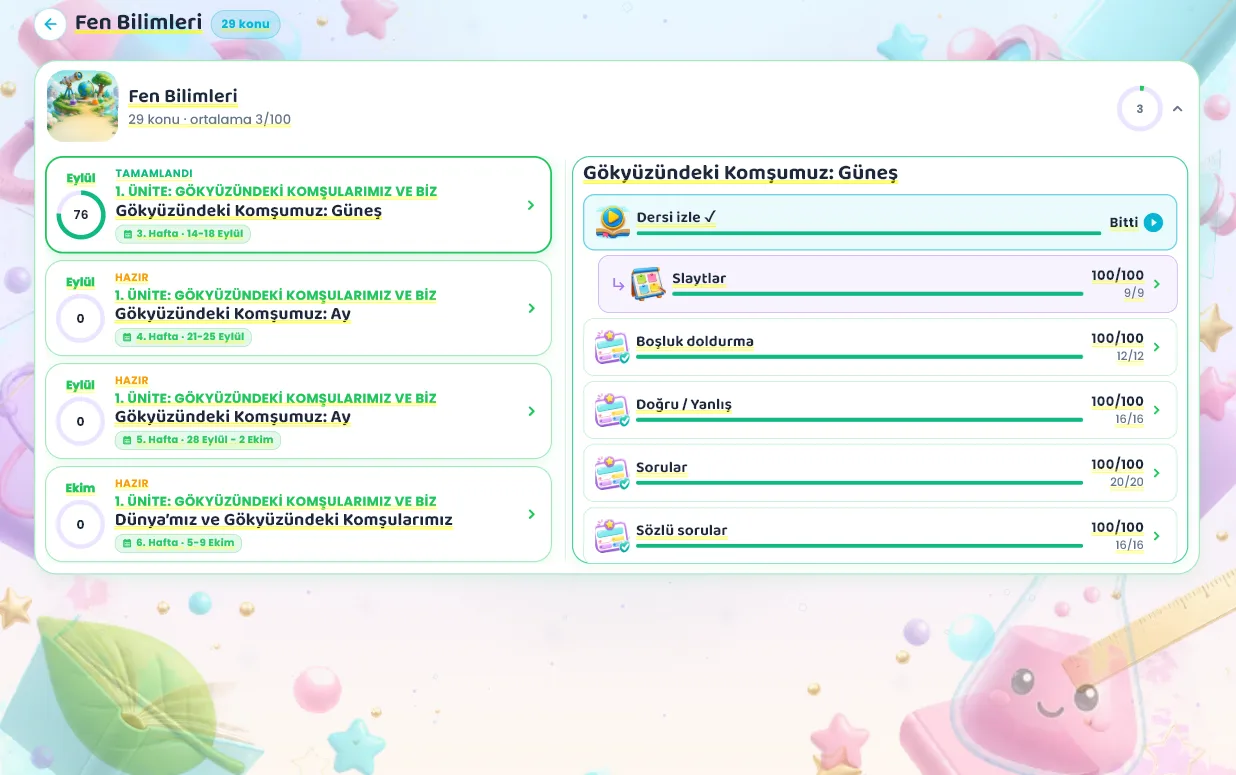Click the TAMAMLANDI status label
This screenshot has width=1236, height=775.
coord(154,173)
